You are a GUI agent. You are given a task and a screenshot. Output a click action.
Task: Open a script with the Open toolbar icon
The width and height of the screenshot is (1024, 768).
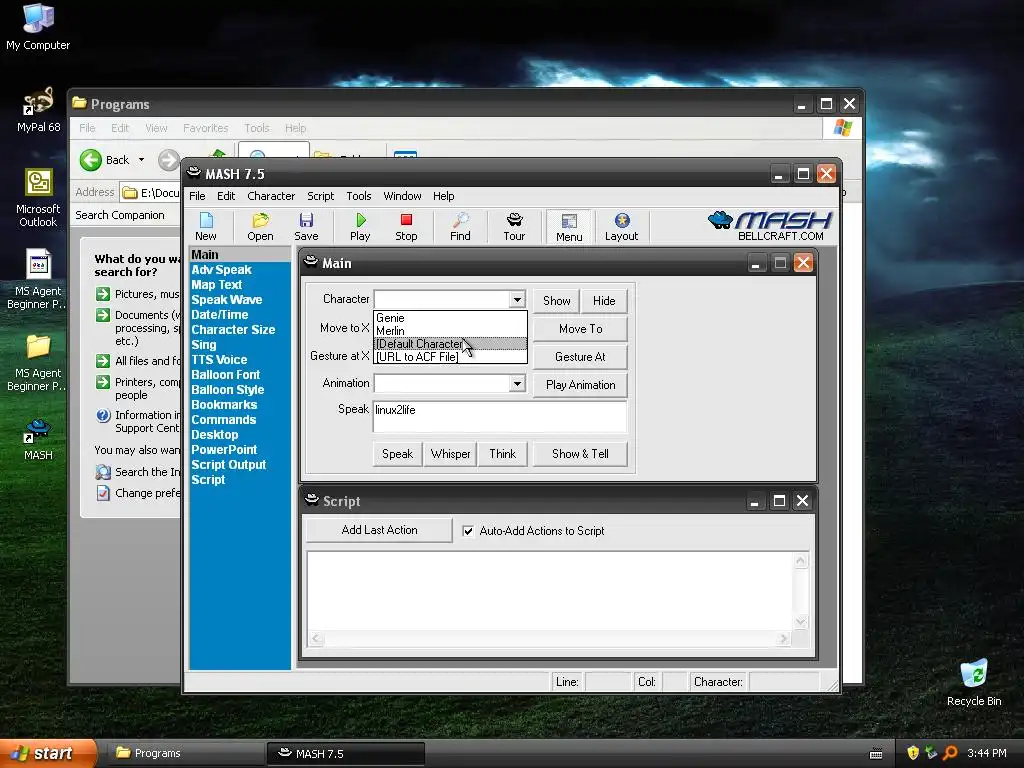260,227
